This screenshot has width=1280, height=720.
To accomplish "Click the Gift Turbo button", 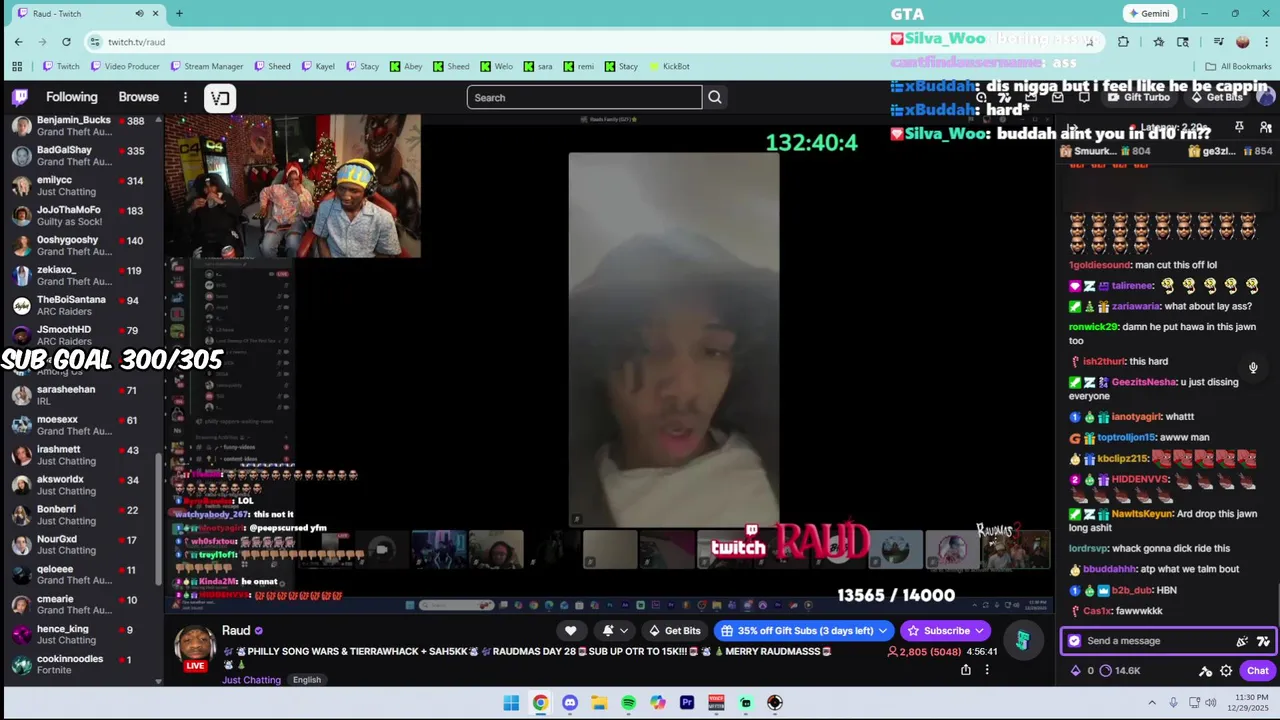I will (1139, 97).
